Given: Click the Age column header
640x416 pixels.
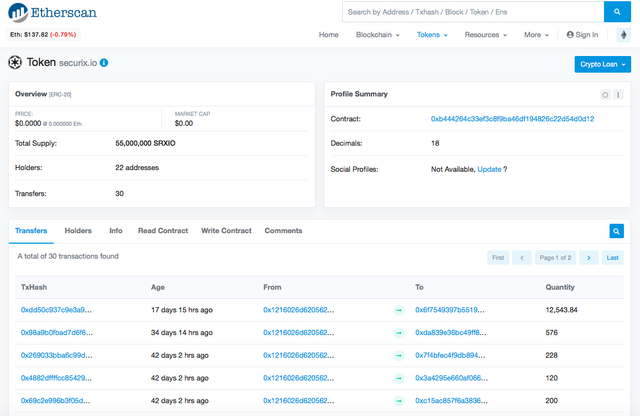Looking at the screenshot, I should pos(158,287).
